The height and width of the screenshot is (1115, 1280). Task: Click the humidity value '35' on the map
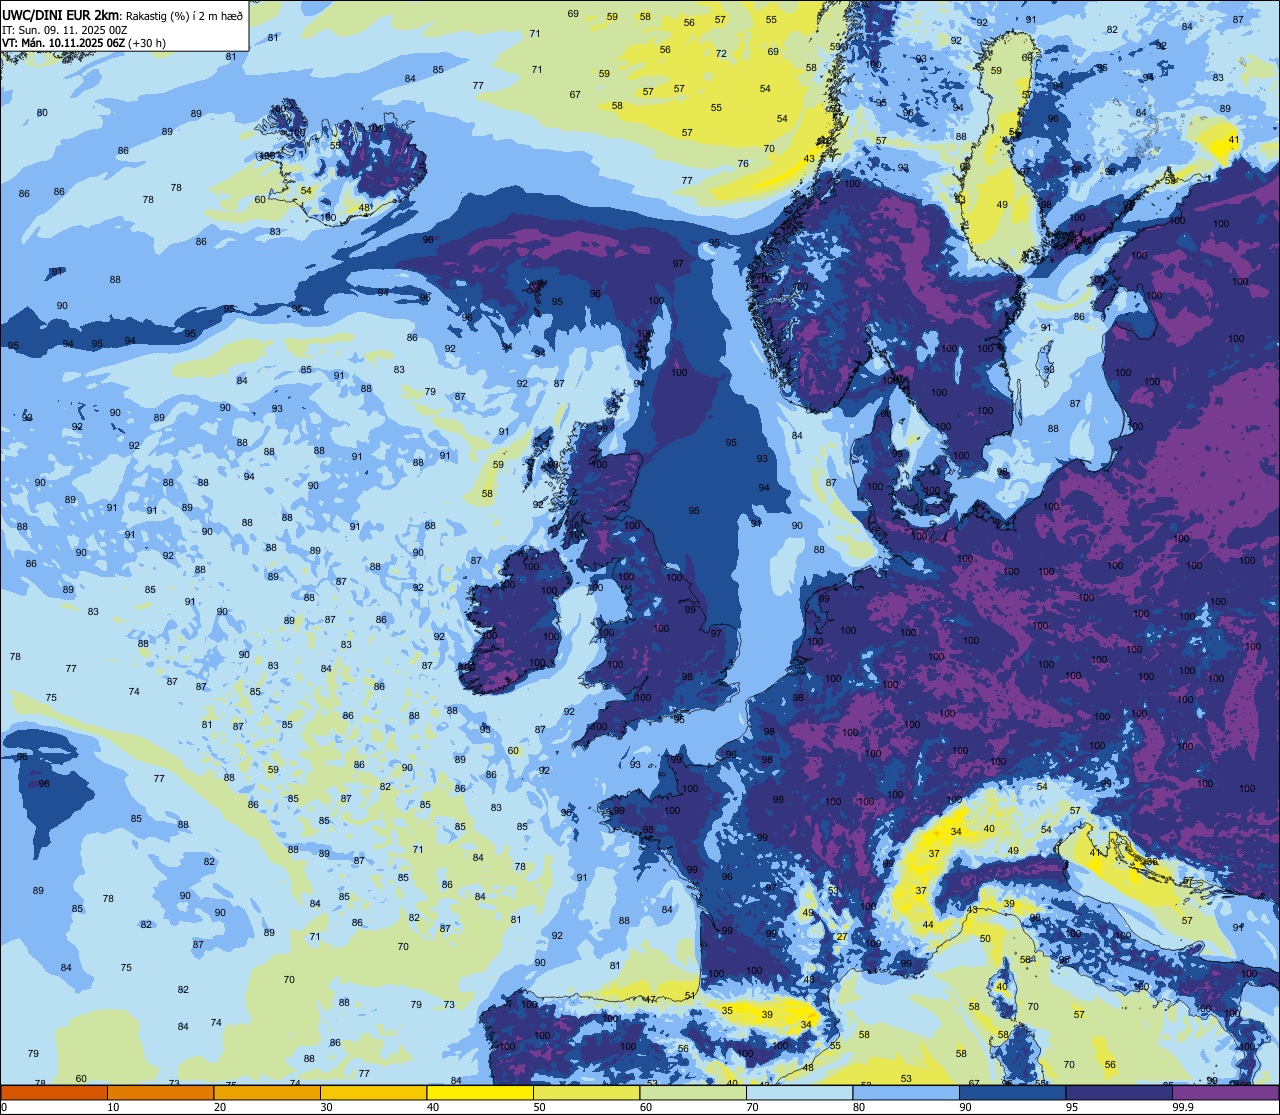point(727,1011)
